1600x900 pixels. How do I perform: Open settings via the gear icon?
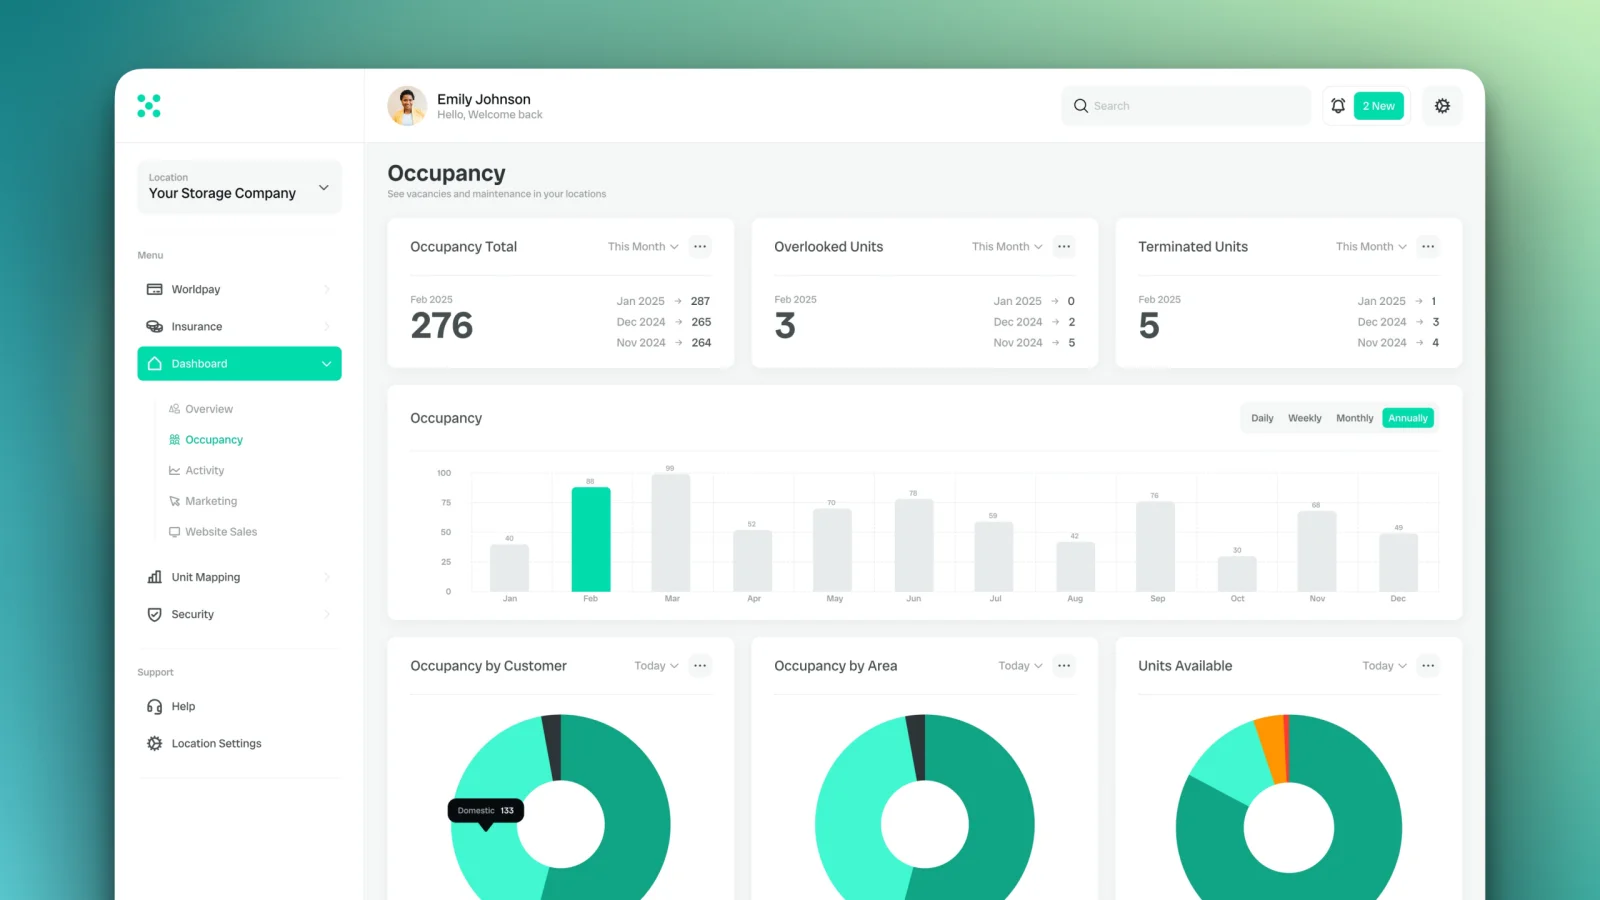1442,106
